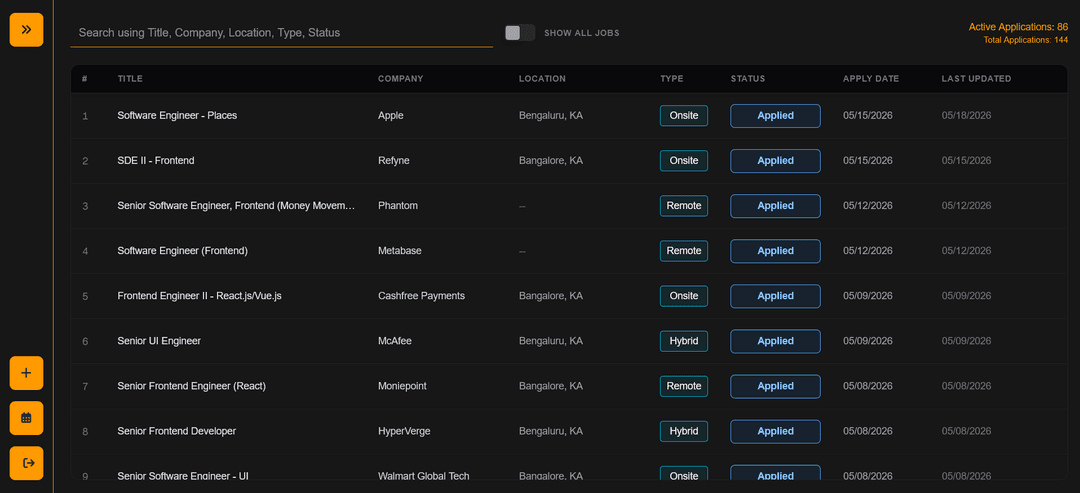
Task: Click 'Total Applications: 144' counter
Action: click(1026, 40)
